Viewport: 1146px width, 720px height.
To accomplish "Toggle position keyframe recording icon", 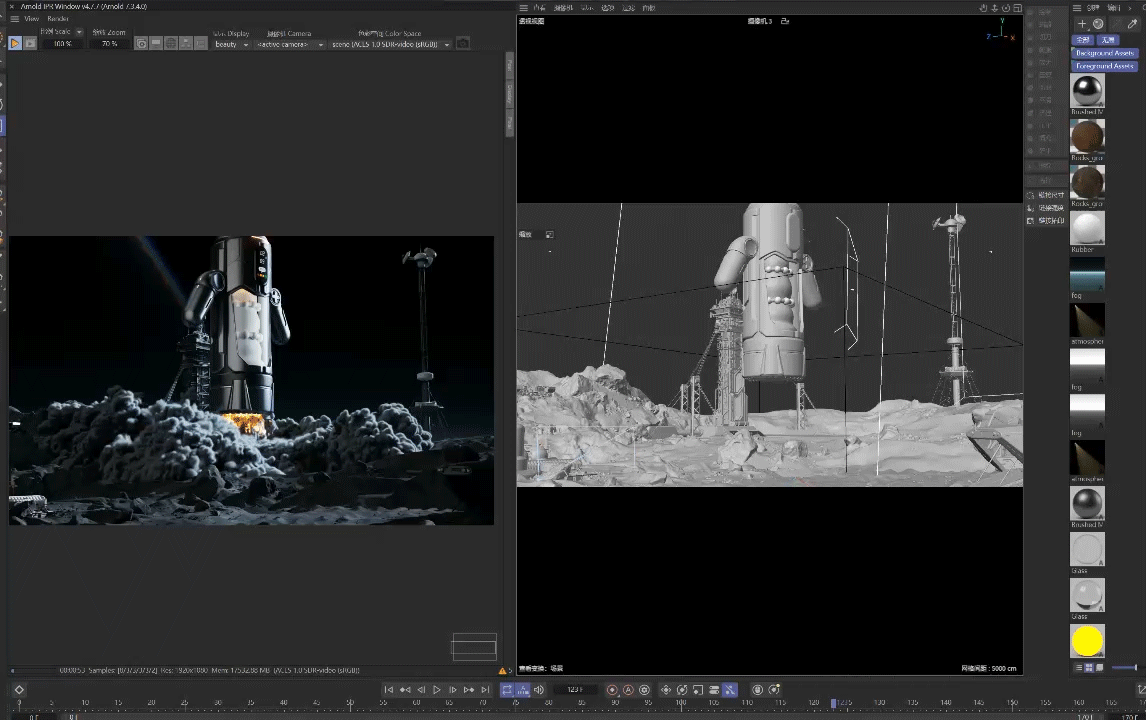I will point(666,690).
